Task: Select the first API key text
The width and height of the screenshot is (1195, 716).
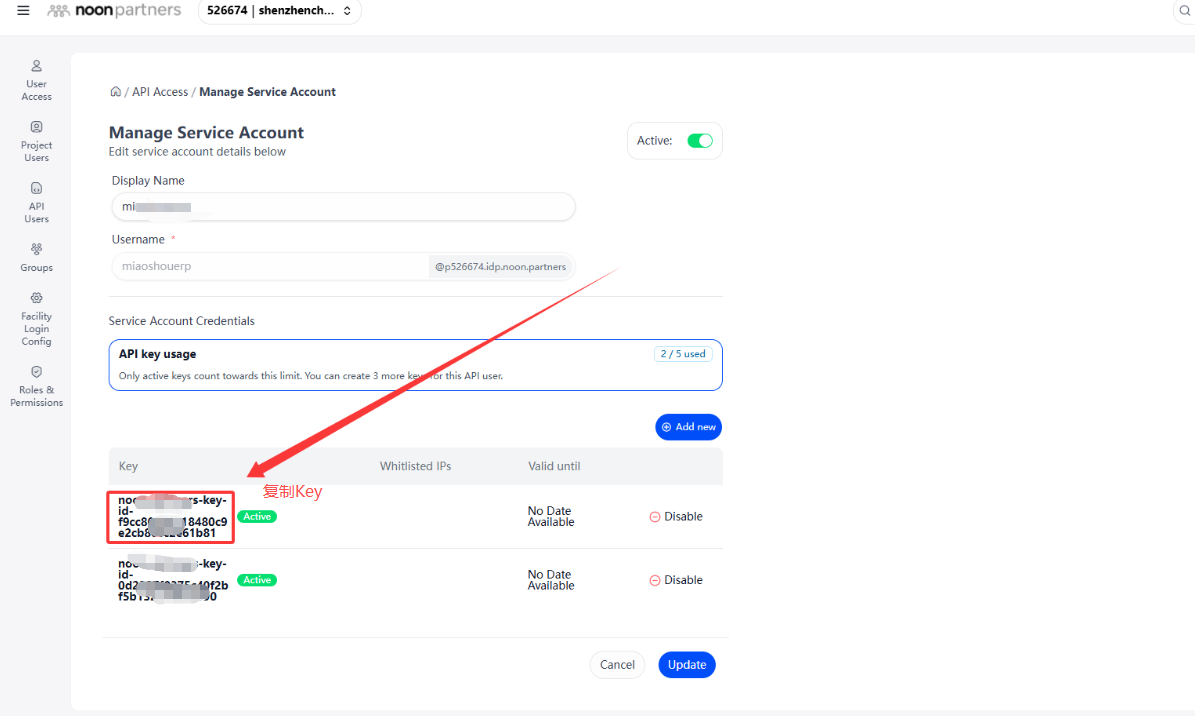Action: [171, 517]
